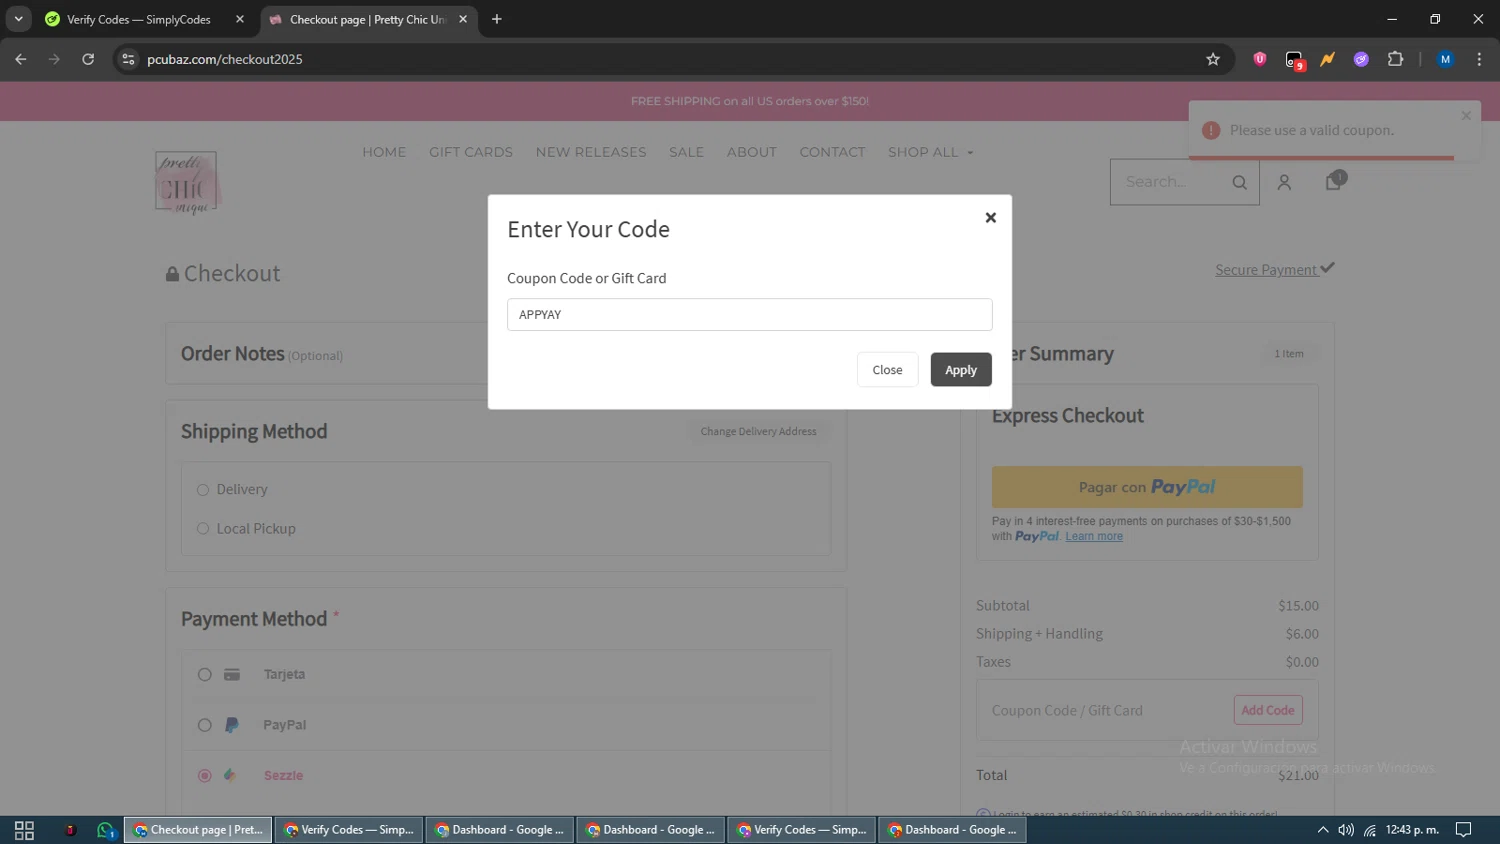Show hidden system tray icons
This screenshot has width=1500, height=844.
pos(1323,830)
